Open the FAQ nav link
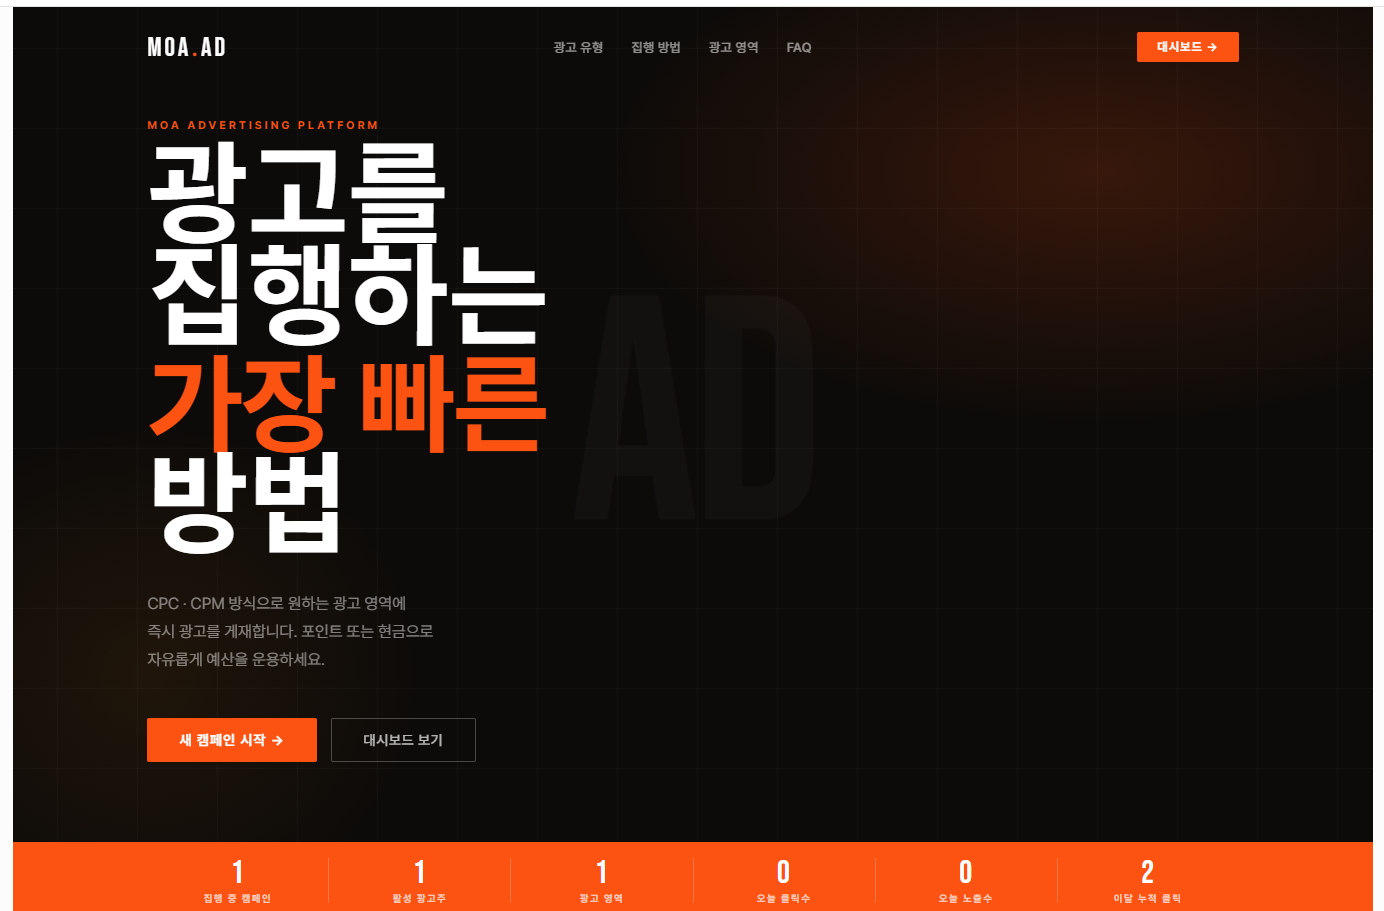Viewport: 1384px width, 911px height. [798, 47]
